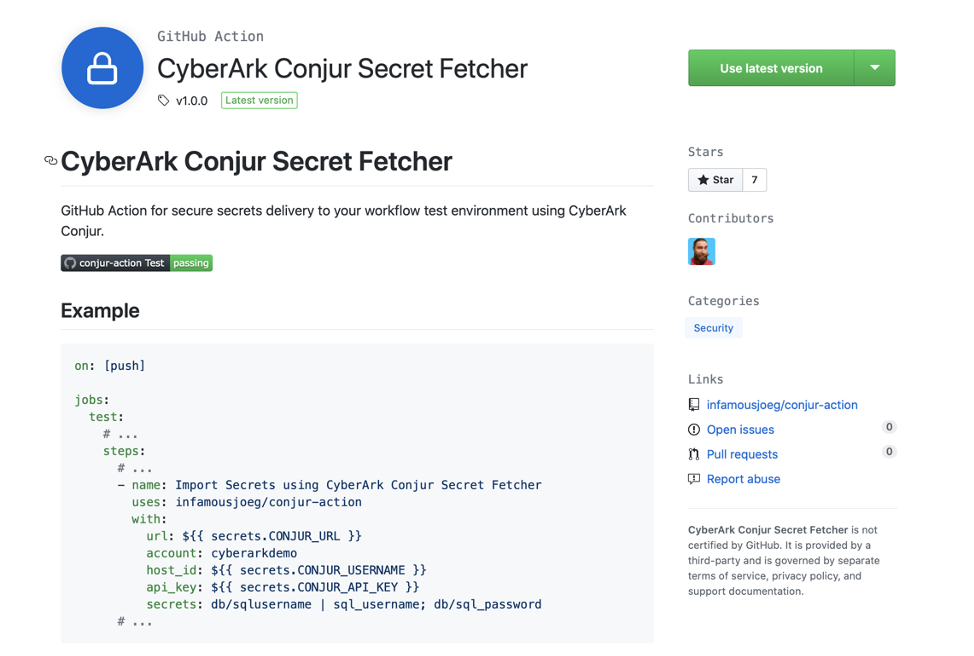Image resolution: width=974 pixels, height=656 pixels.
Task: Open the Security category tag
Action: tap(713, 328)
